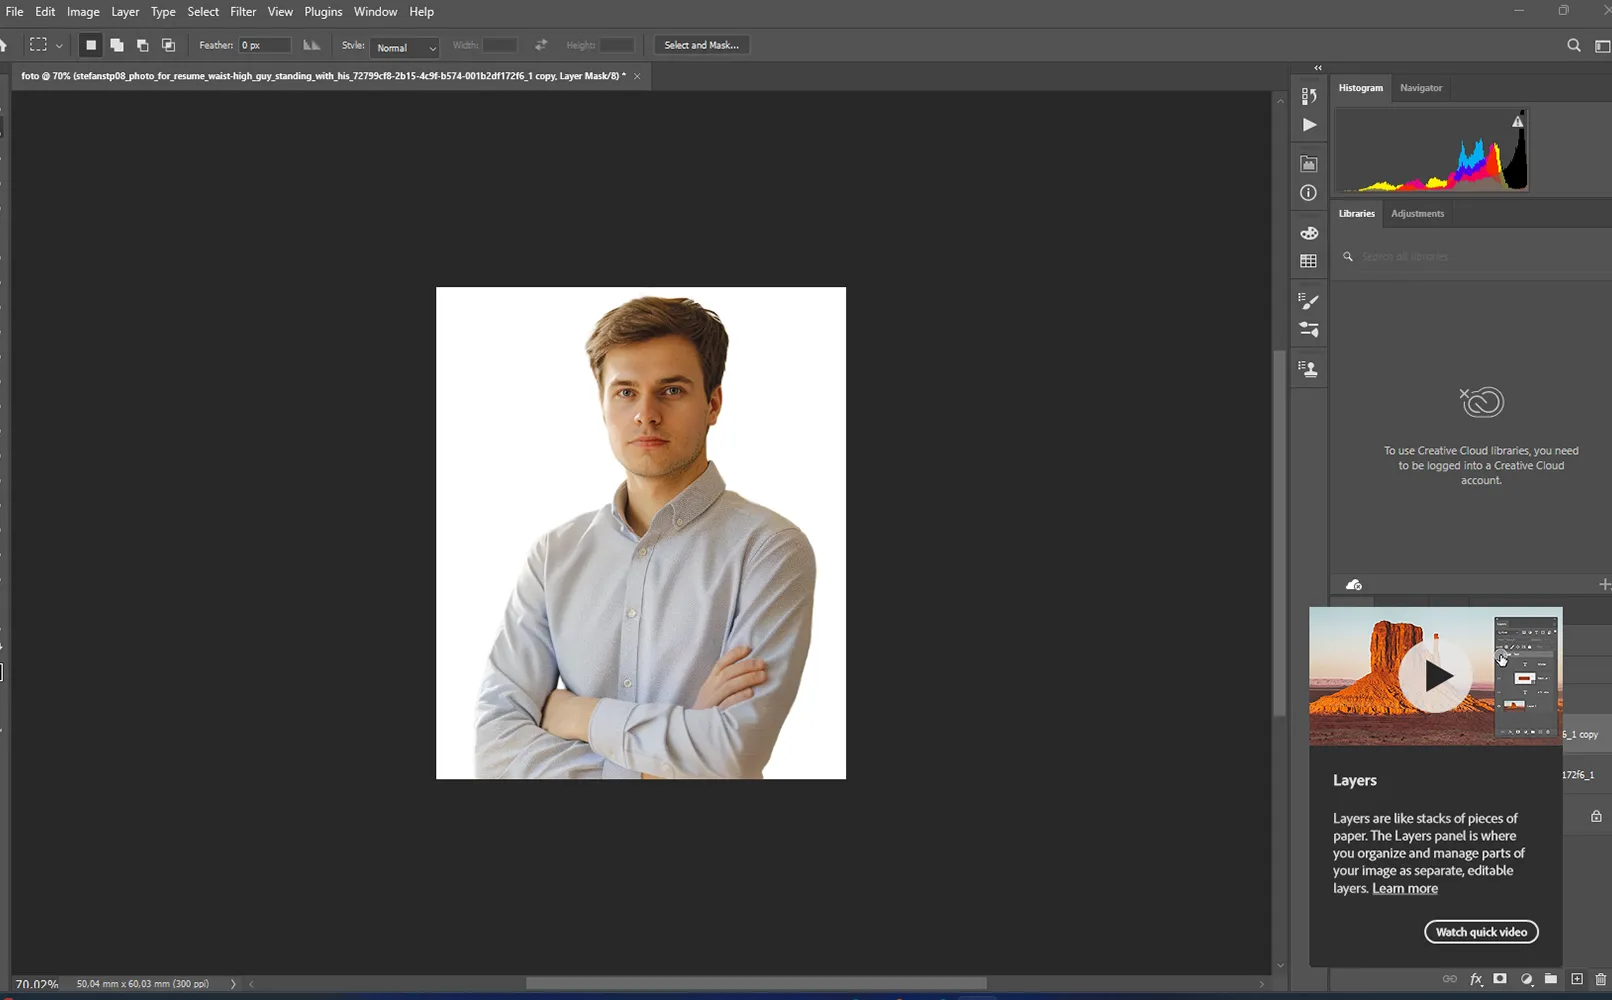The height and width of the screenshot is (1000, 1612).
Task: Open the Swatches grid panel icon
Action: [x=1308, y=261]
